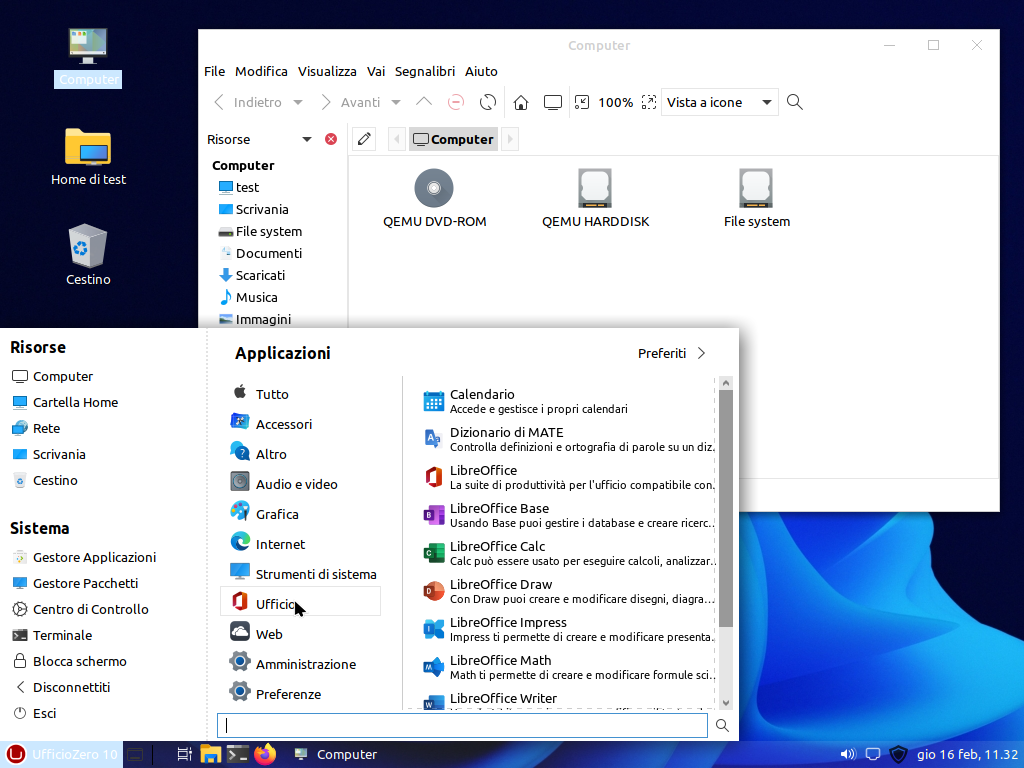Show Preferiti applications
The height and width of the screenshot is (768, 1024).
665,352
